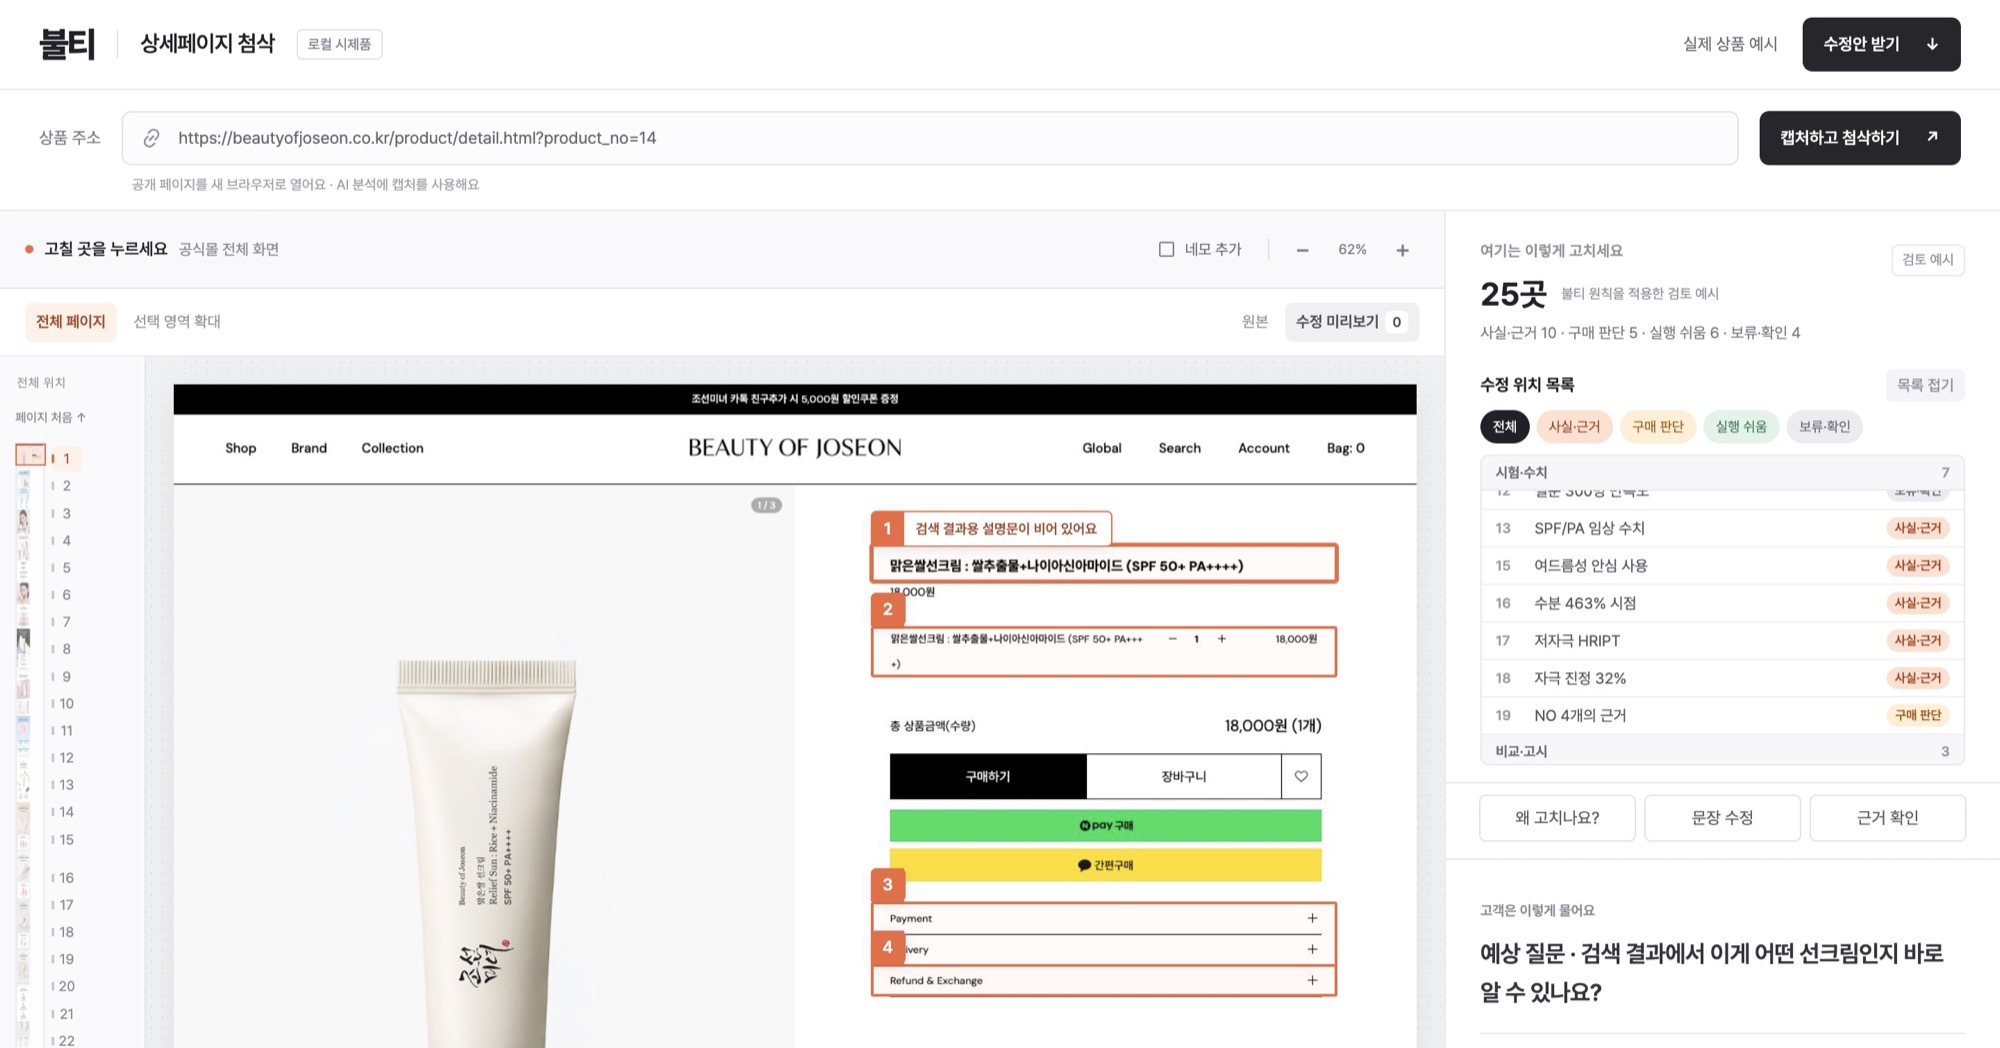Click the BEAUTY OF JOSEON logo
Viewport: 2000px width, 1048px height.
pos(794,448)
